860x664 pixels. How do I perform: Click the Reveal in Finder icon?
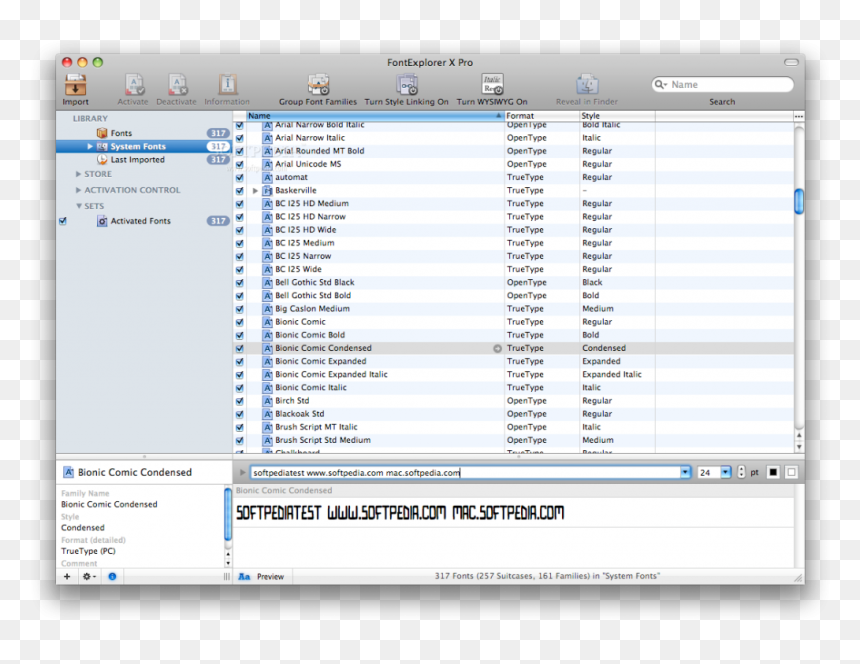coord(586,85)
